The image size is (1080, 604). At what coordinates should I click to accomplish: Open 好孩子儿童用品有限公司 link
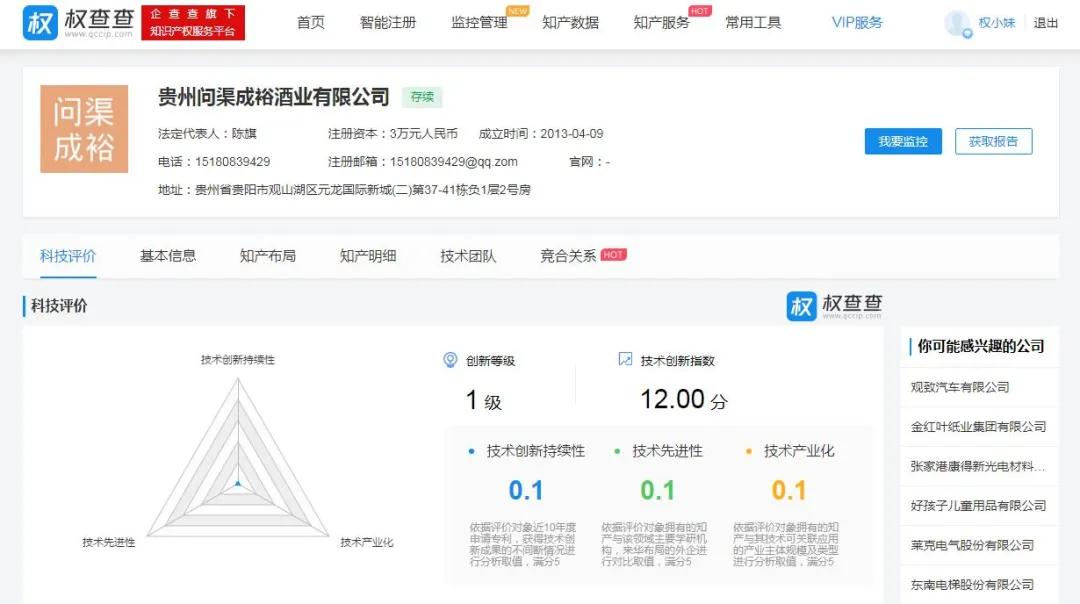click(978, 506)
